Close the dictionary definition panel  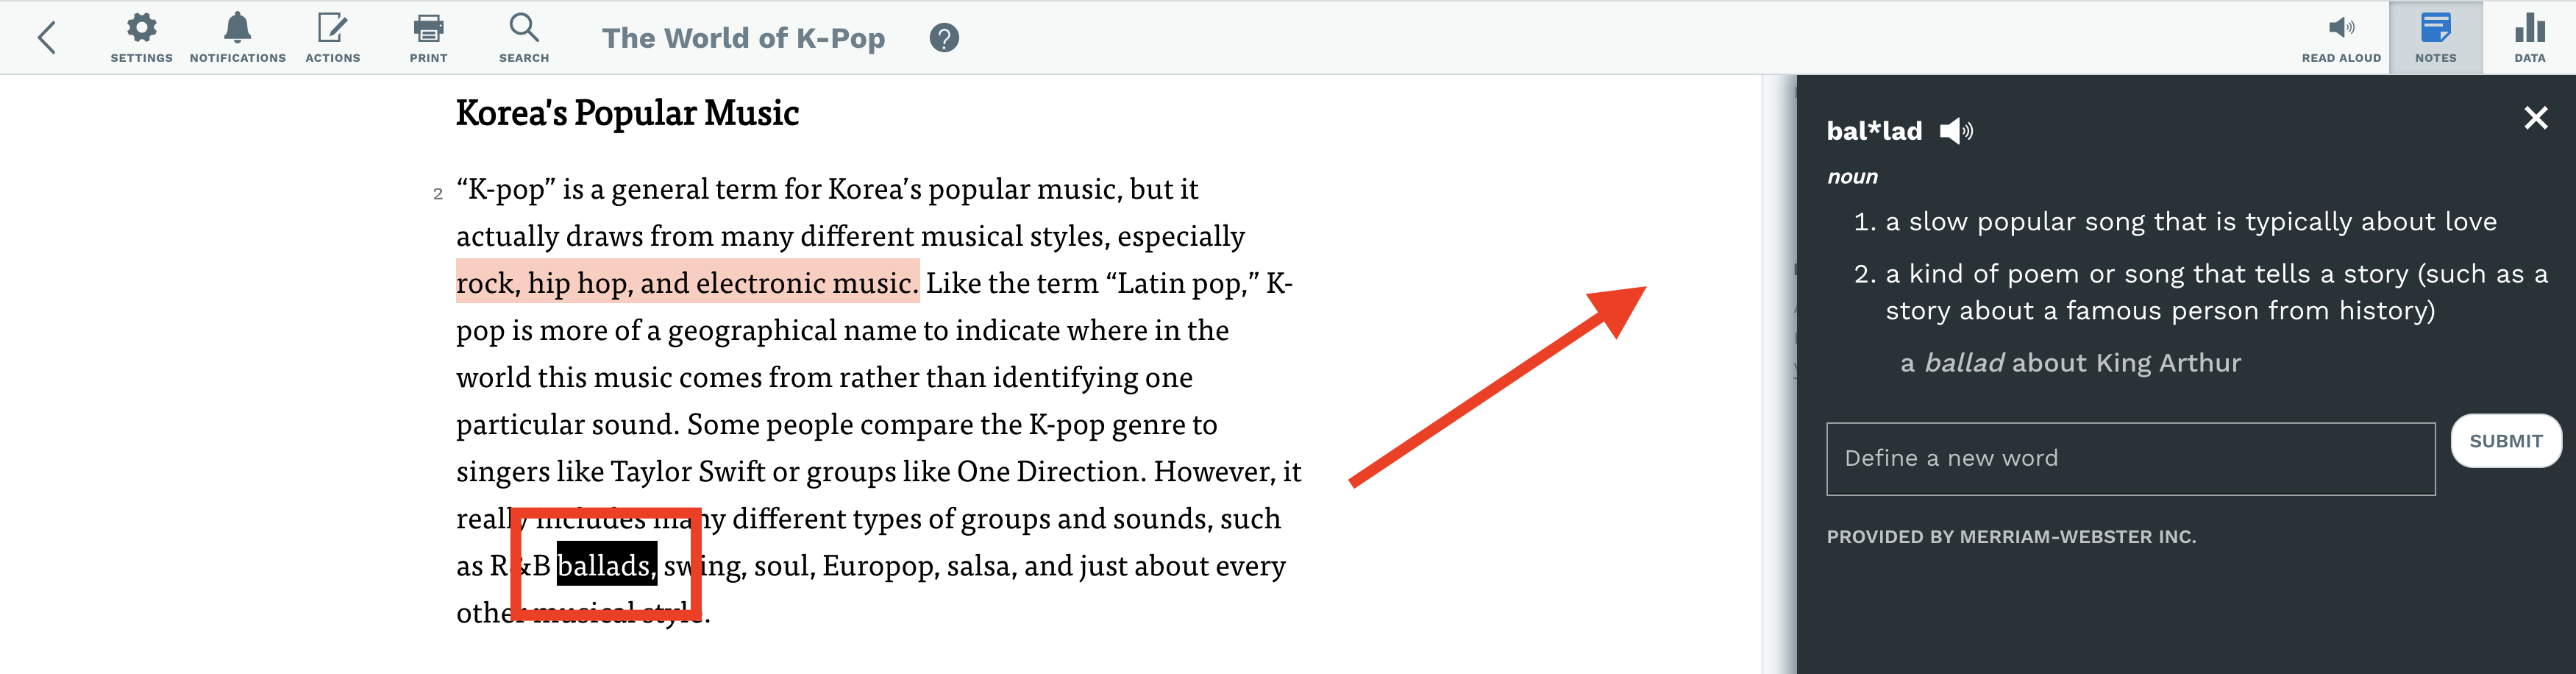pos(2535,118)
